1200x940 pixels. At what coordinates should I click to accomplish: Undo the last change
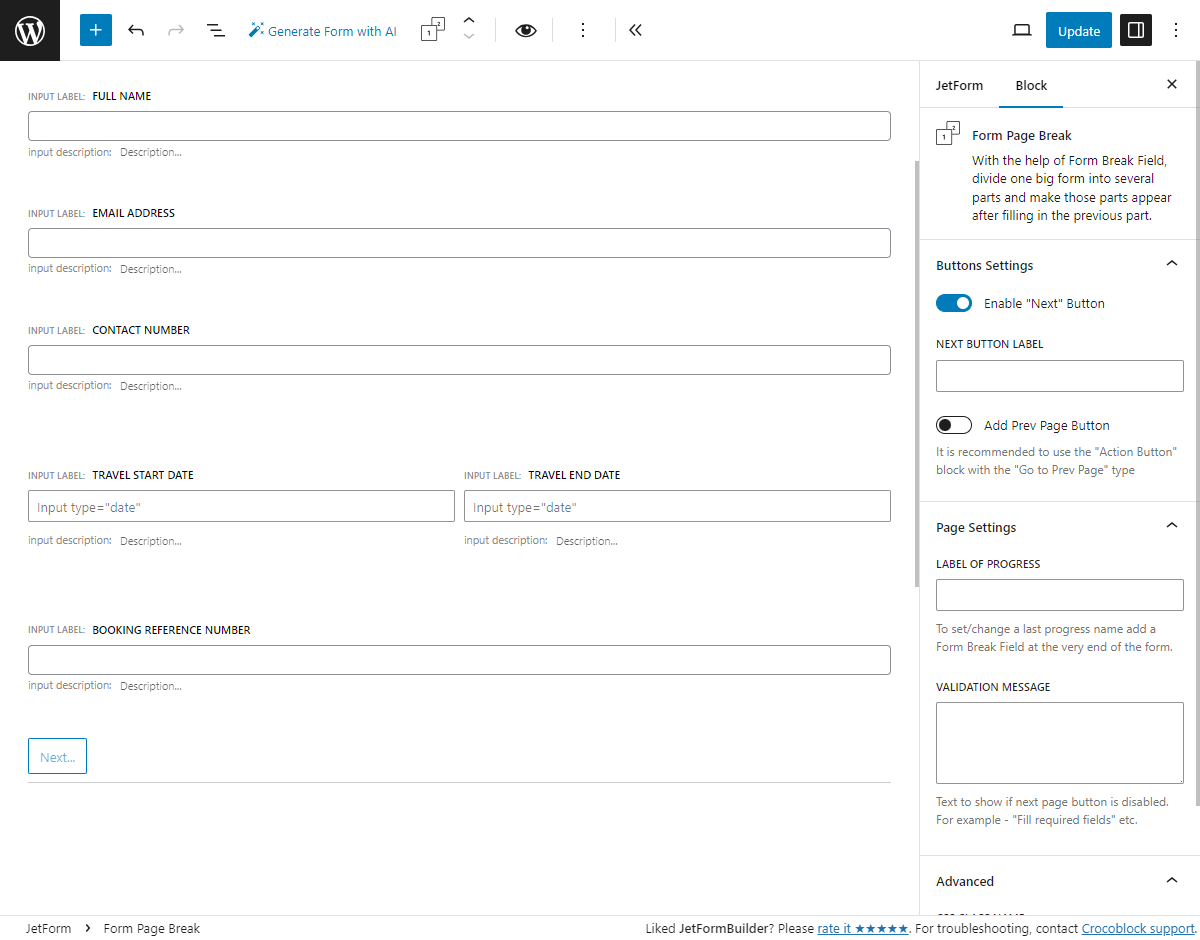(136, 30)
